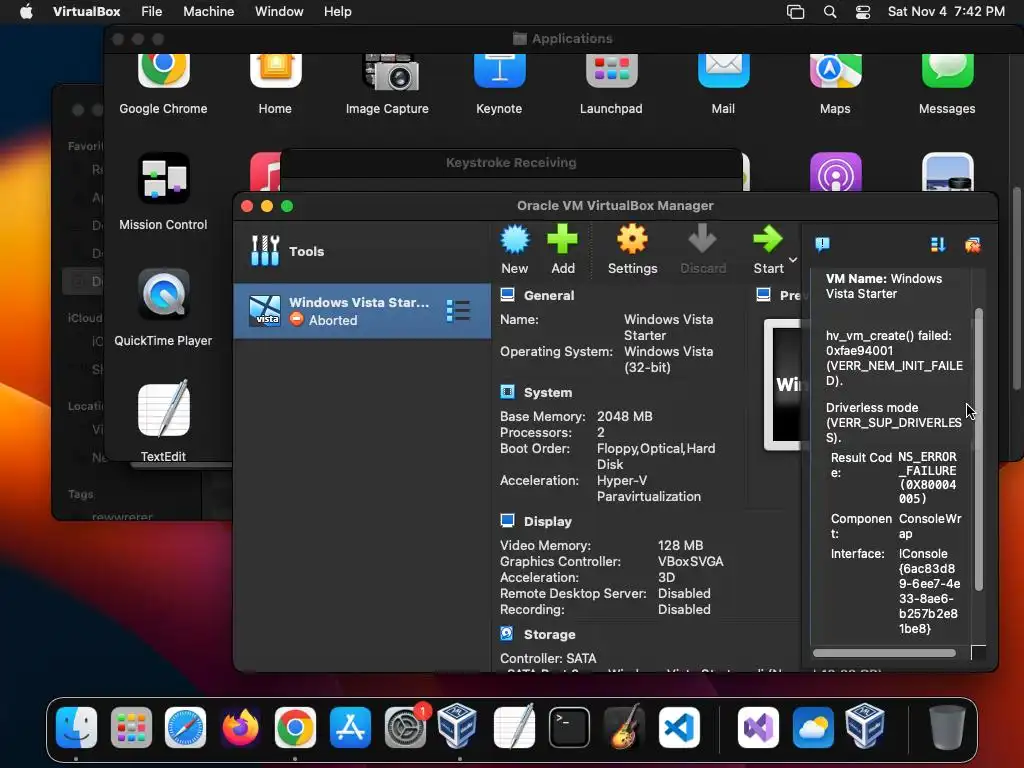The width and height of the screenshot is (1024, 768).
Task: Click the notification exclamation bubble icon
Action: [x=822, y=244]
